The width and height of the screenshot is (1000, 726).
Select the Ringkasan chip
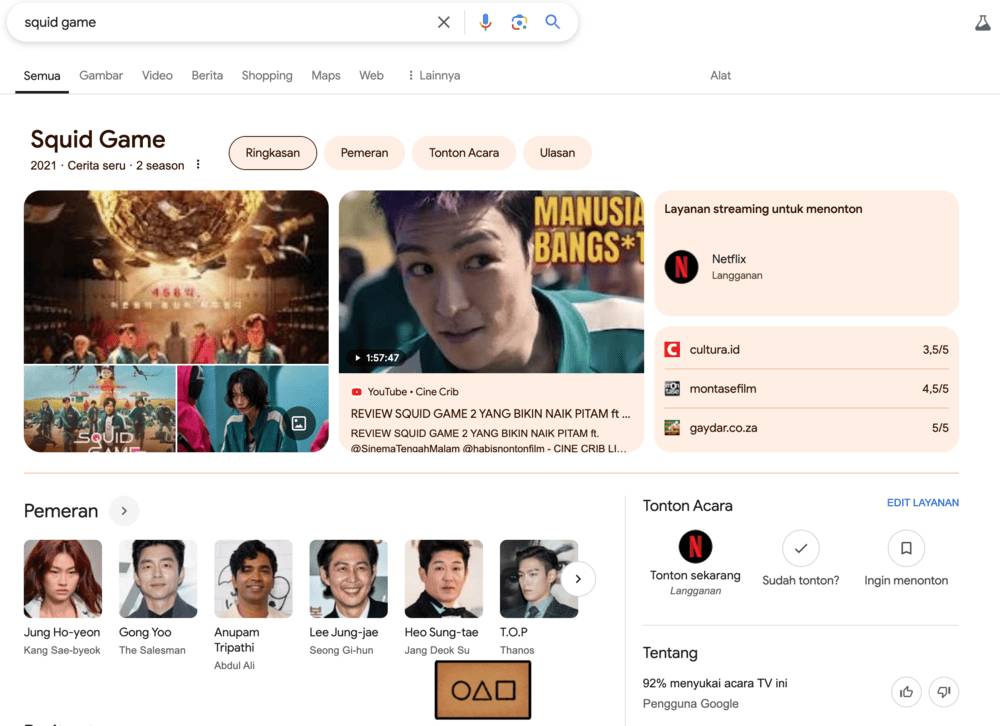[x=272, y=153]
